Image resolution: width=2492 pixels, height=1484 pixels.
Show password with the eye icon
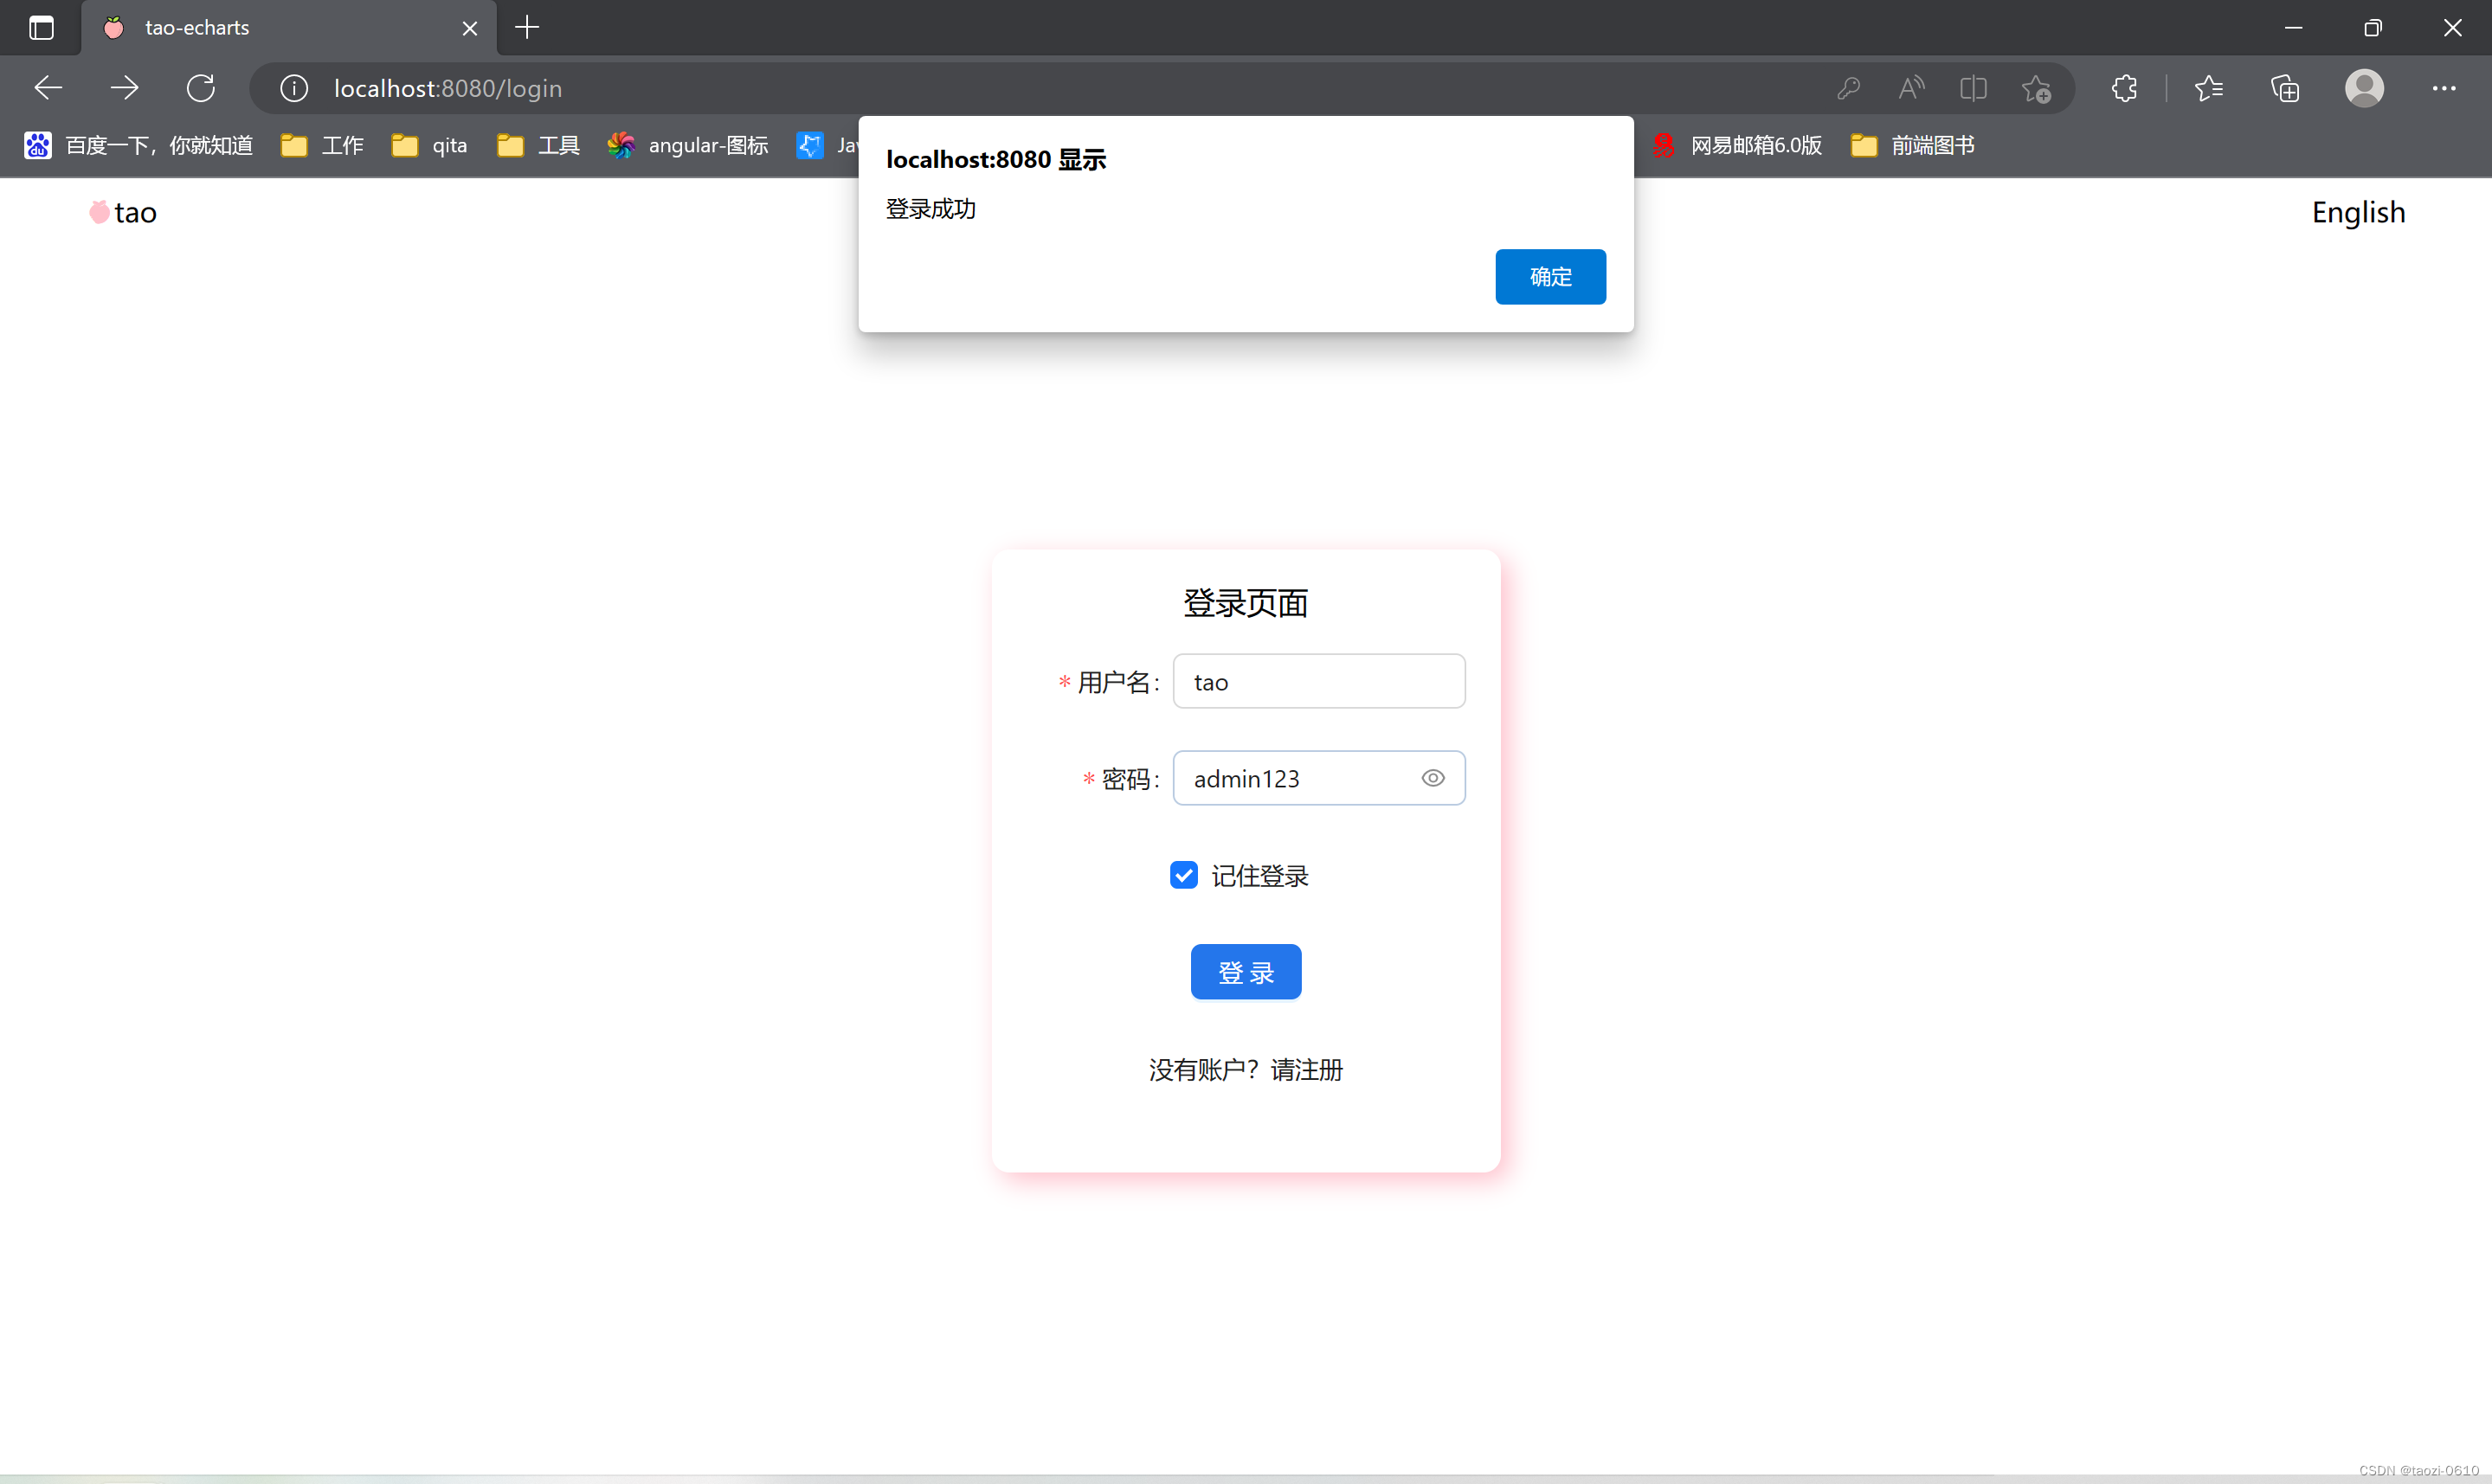coord(1432,778)
